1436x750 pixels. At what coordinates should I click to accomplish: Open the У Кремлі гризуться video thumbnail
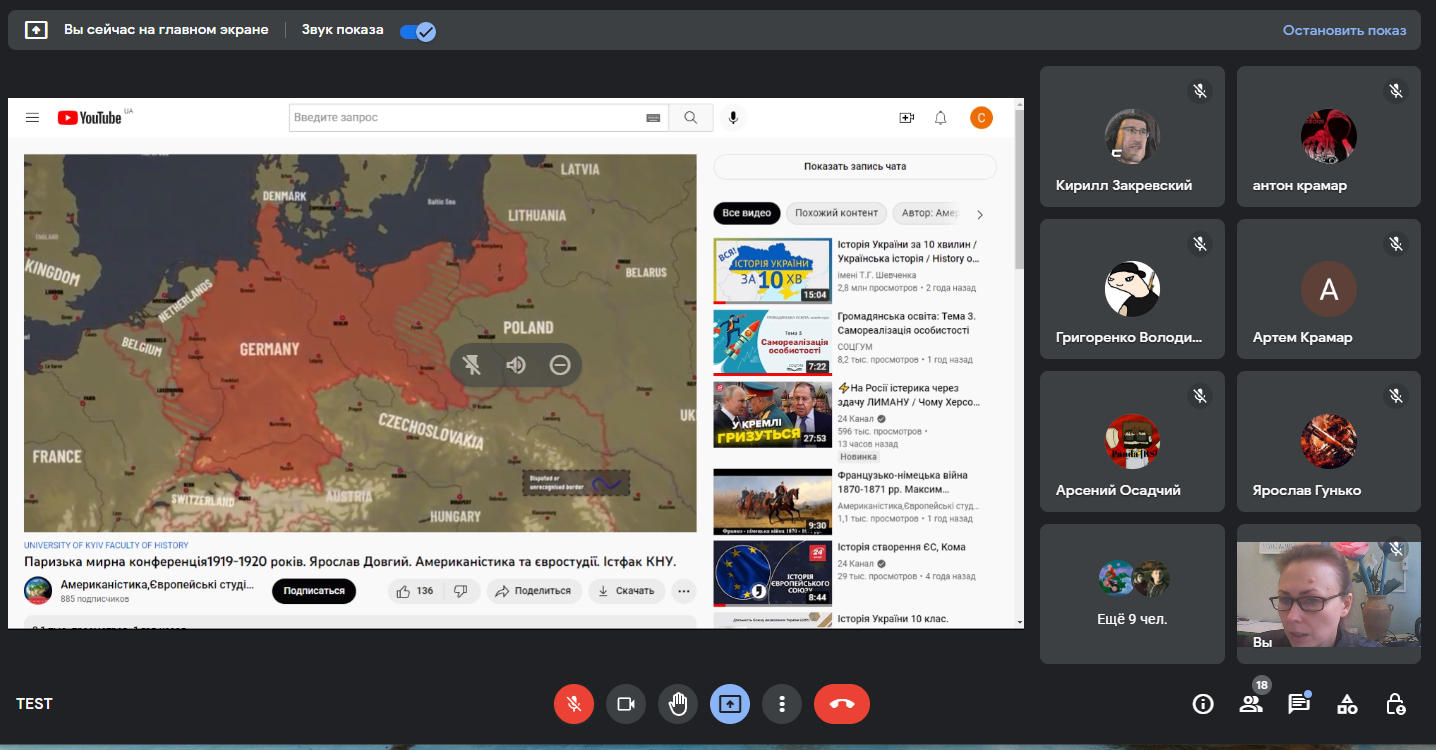point(772,414)
